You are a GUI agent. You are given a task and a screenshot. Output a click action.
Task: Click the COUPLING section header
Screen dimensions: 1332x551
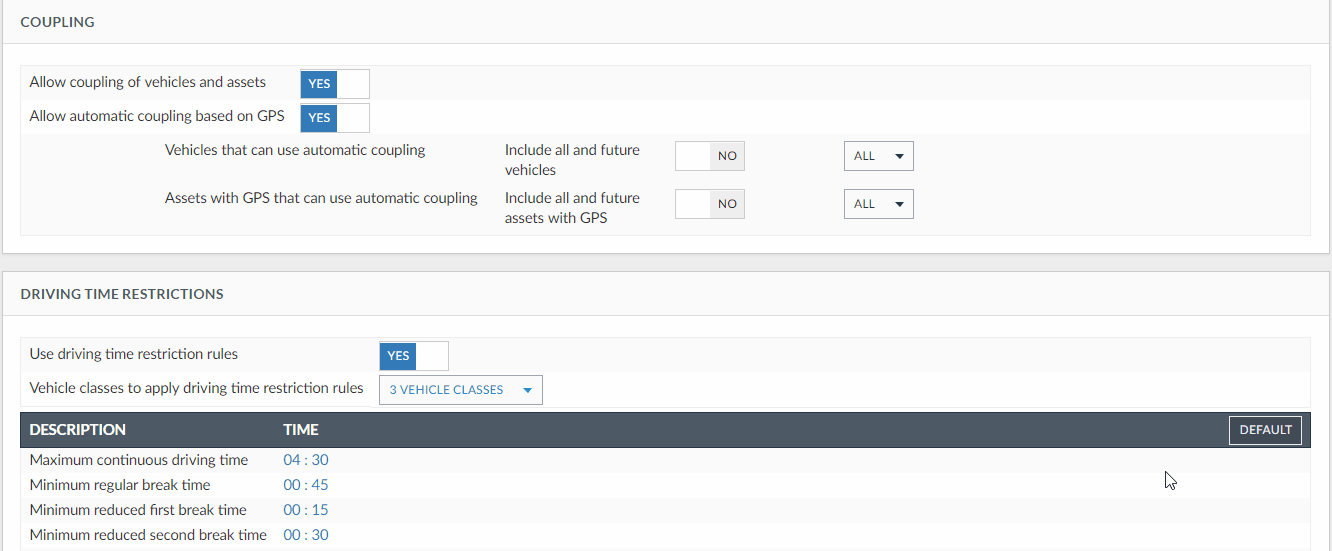pyautogui.click(x=58, y=22)
